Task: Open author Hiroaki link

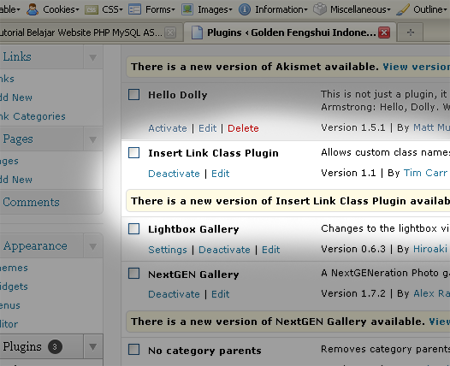Action: [430, 249]
